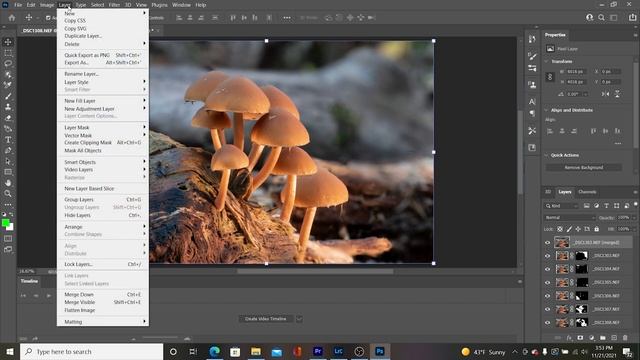The width and height of the screenshot is (640, 360).
Task: Collapse the Quick Actions section
Action: click(547, 155)
